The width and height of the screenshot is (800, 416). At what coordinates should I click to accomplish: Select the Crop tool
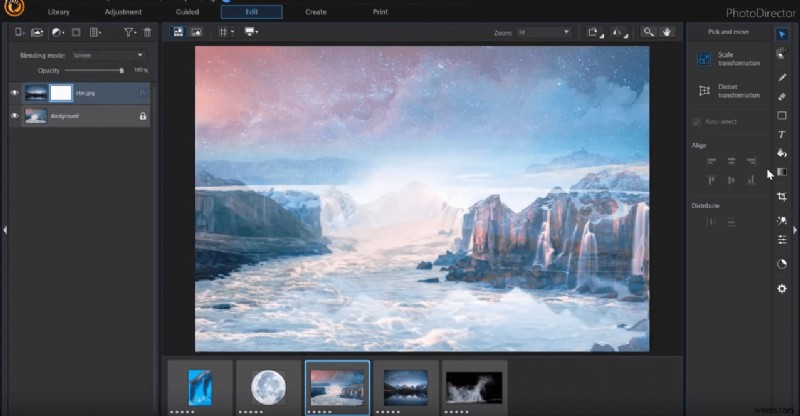[782, 197]
